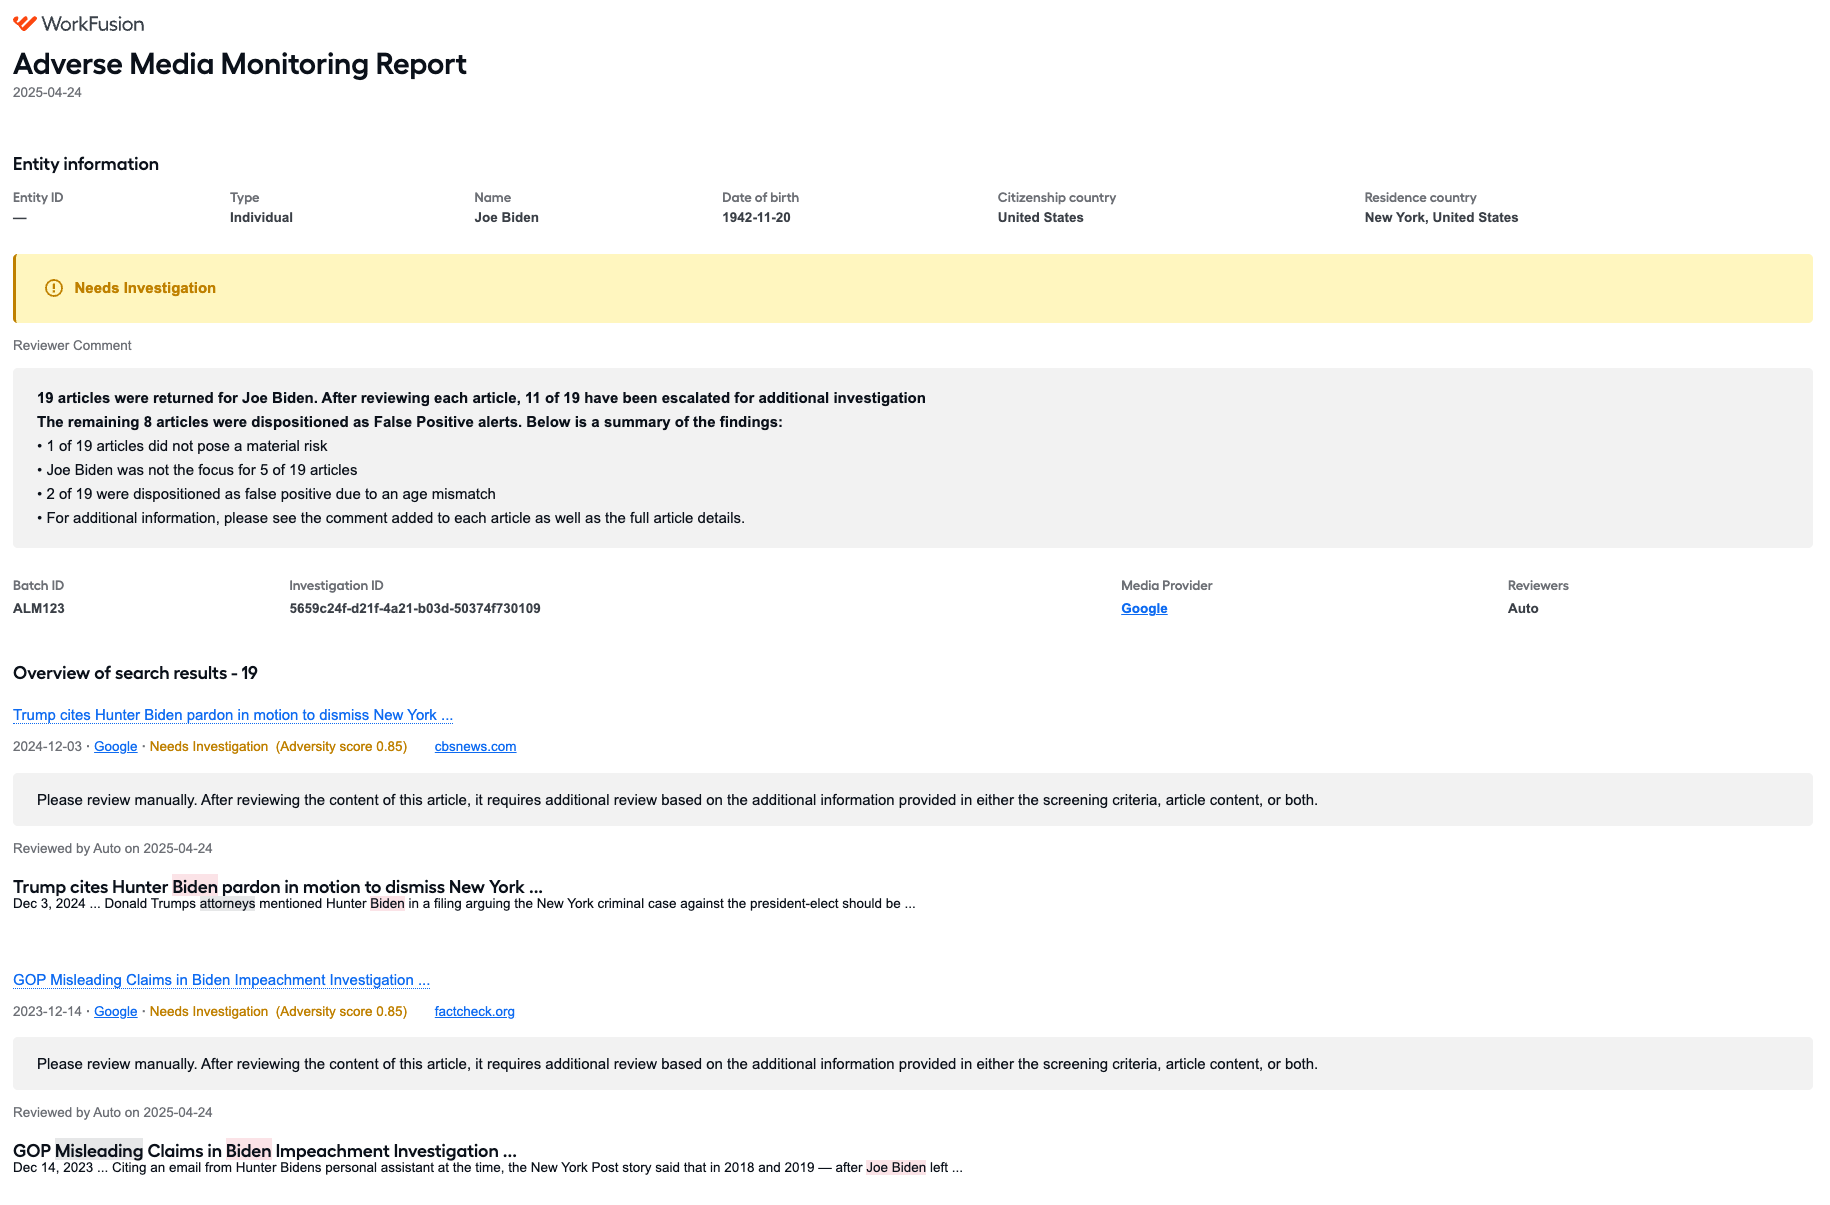Select the date of birth 1942-11-20

(756, 218)
